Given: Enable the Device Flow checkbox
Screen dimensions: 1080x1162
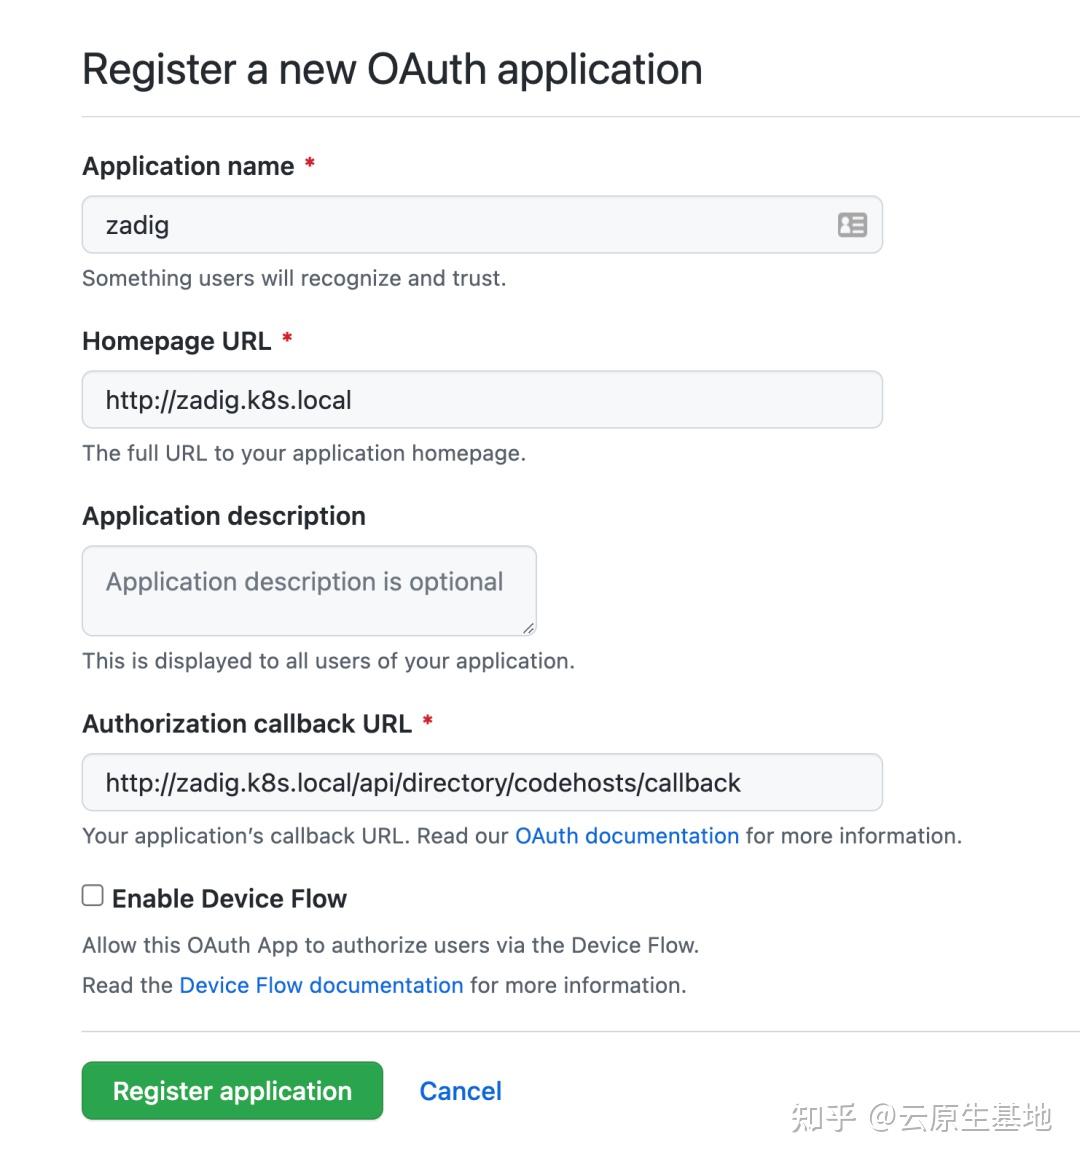Looking at the screenshot, I should [x=93, y=895].
